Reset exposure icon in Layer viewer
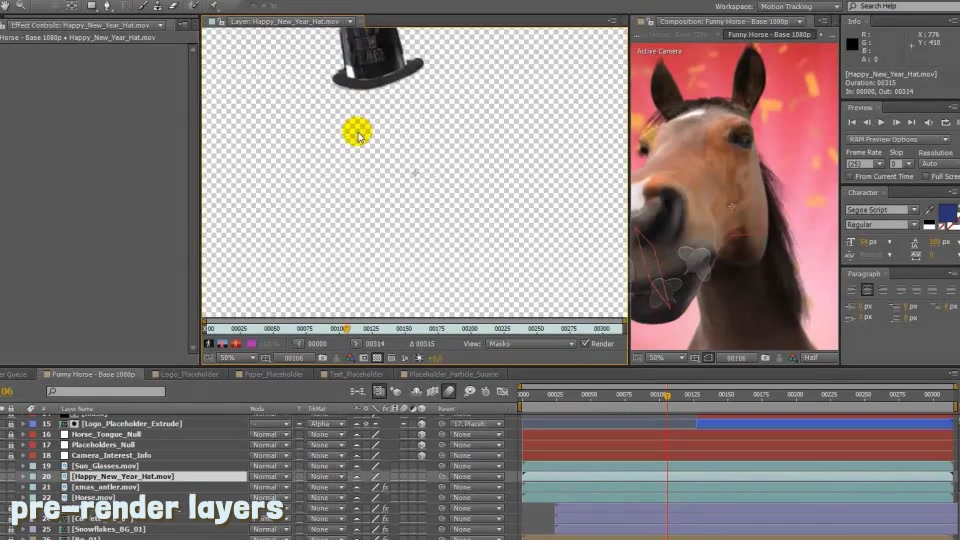Screen dimensions: 960x540 [419, 358]
